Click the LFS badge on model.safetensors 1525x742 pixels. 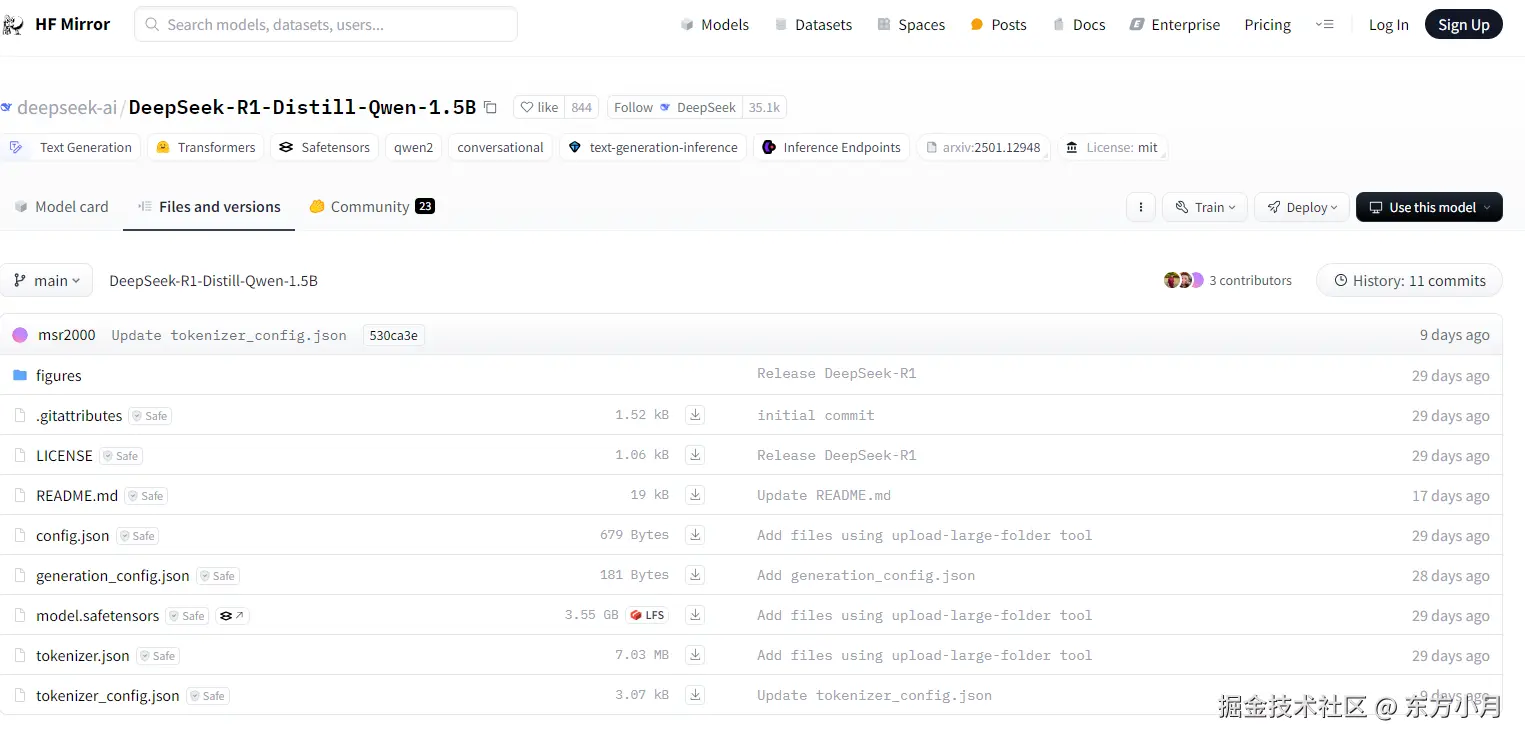[648, 615]
